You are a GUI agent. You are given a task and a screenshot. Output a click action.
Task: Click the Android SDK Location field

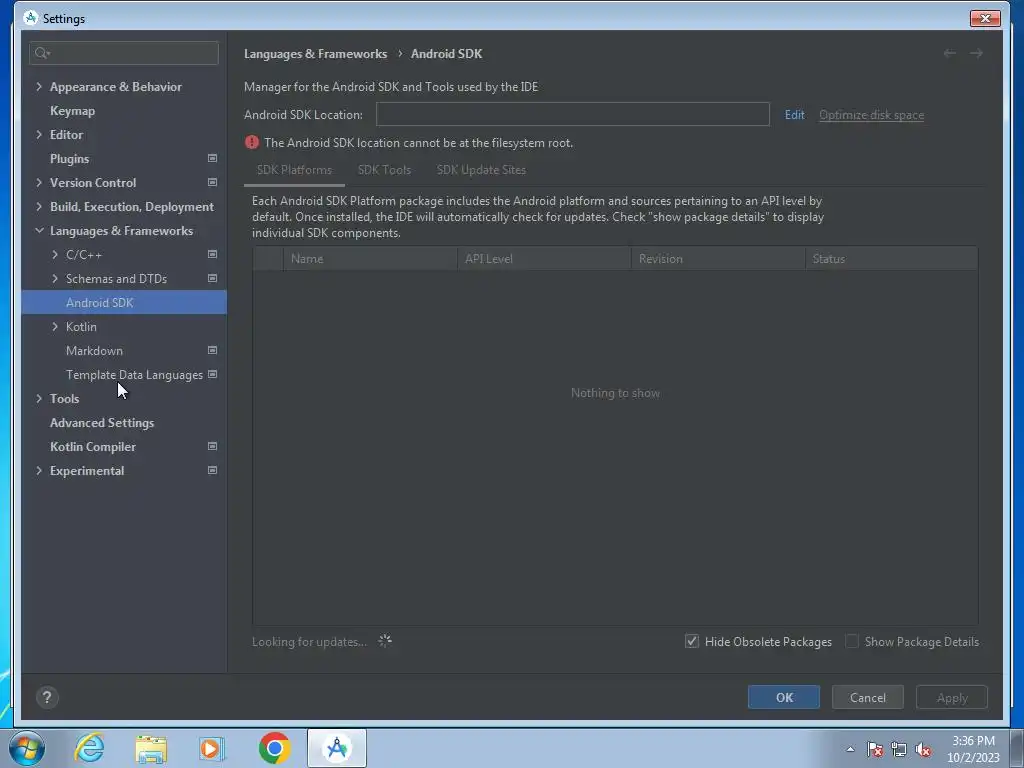point(573,114)
